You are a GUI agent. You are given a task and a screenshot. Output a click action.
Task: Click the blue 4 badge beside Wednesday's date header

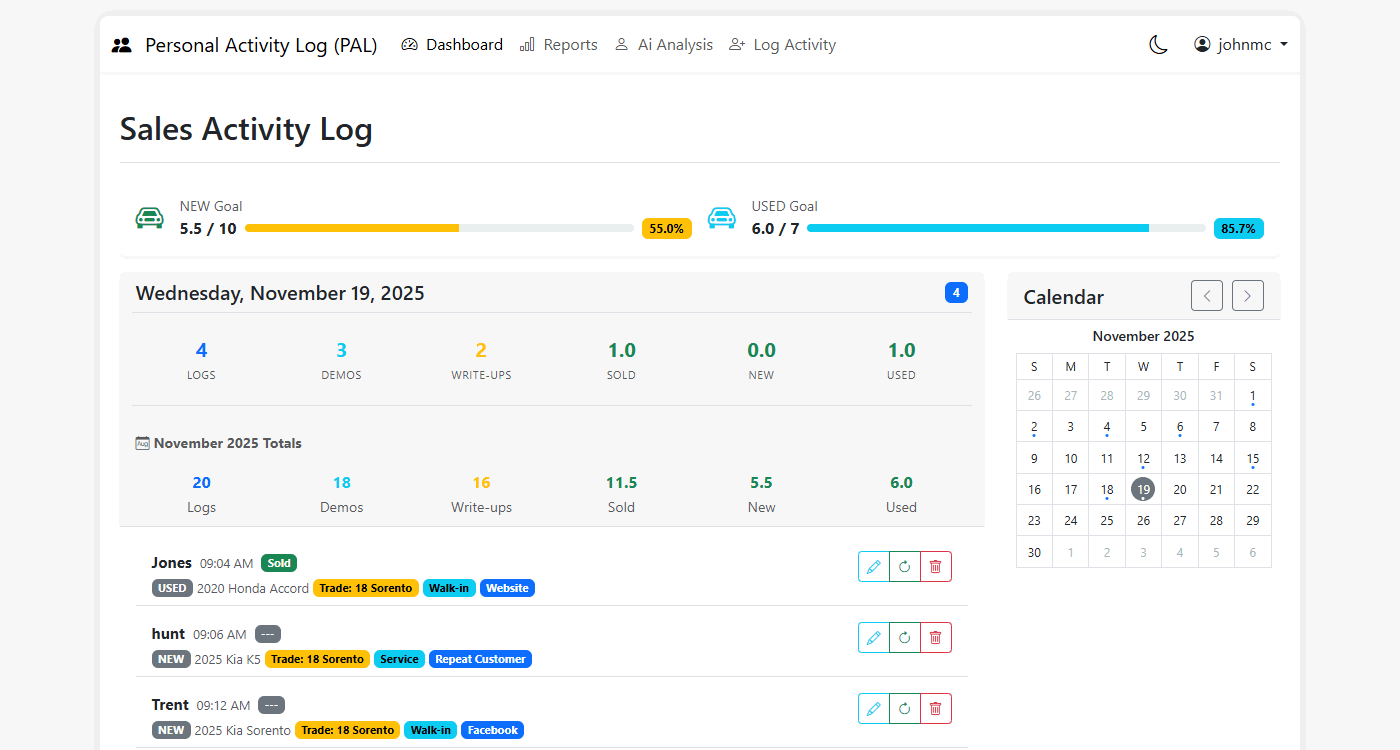[956, 292]
